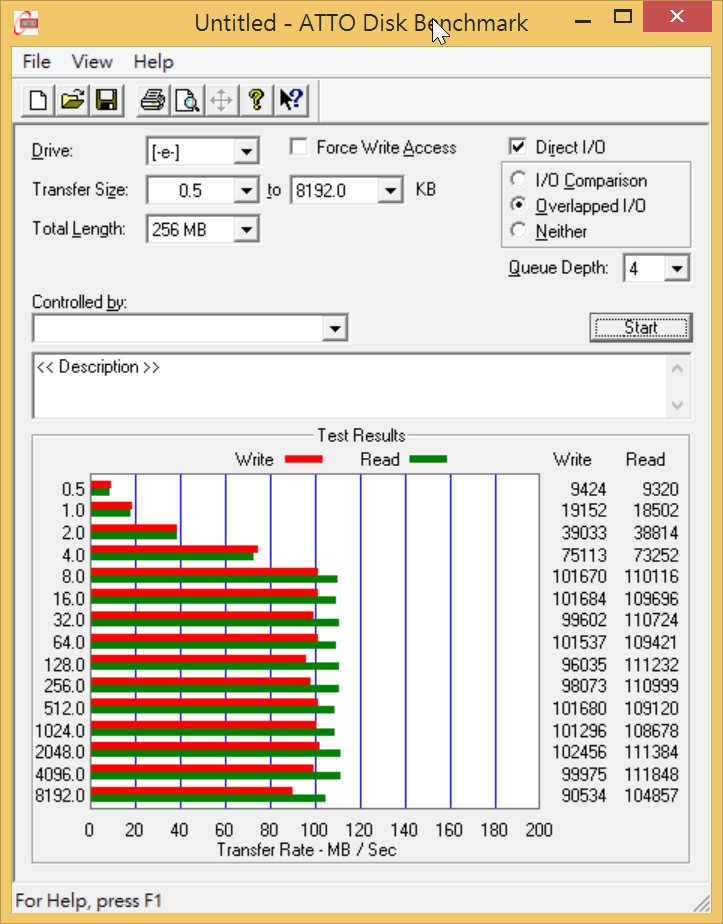This screenshot has height=924, width=723.
Task: Click the Description scrollbar down arrow
Action: (x=678, y=405)
